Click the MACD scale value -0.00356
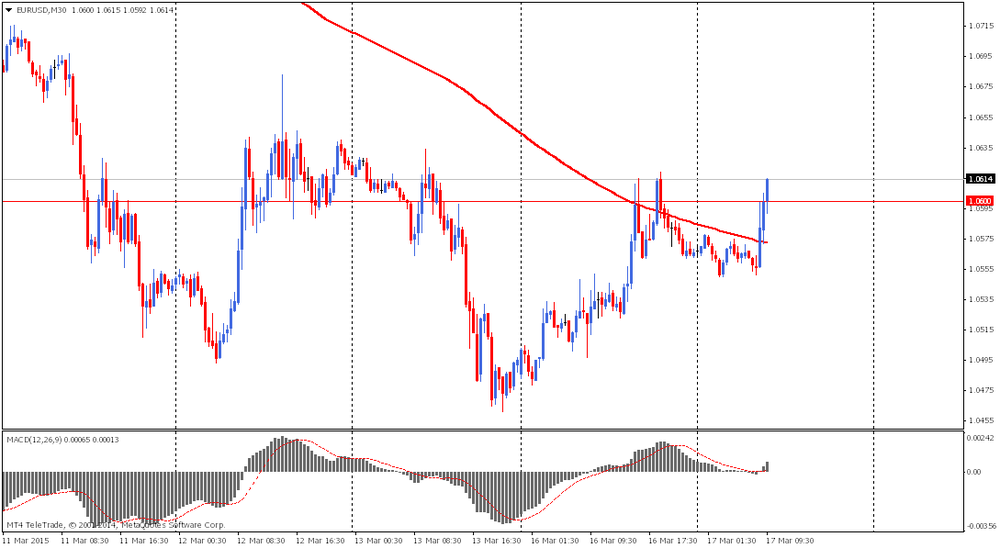 [982, 526]
